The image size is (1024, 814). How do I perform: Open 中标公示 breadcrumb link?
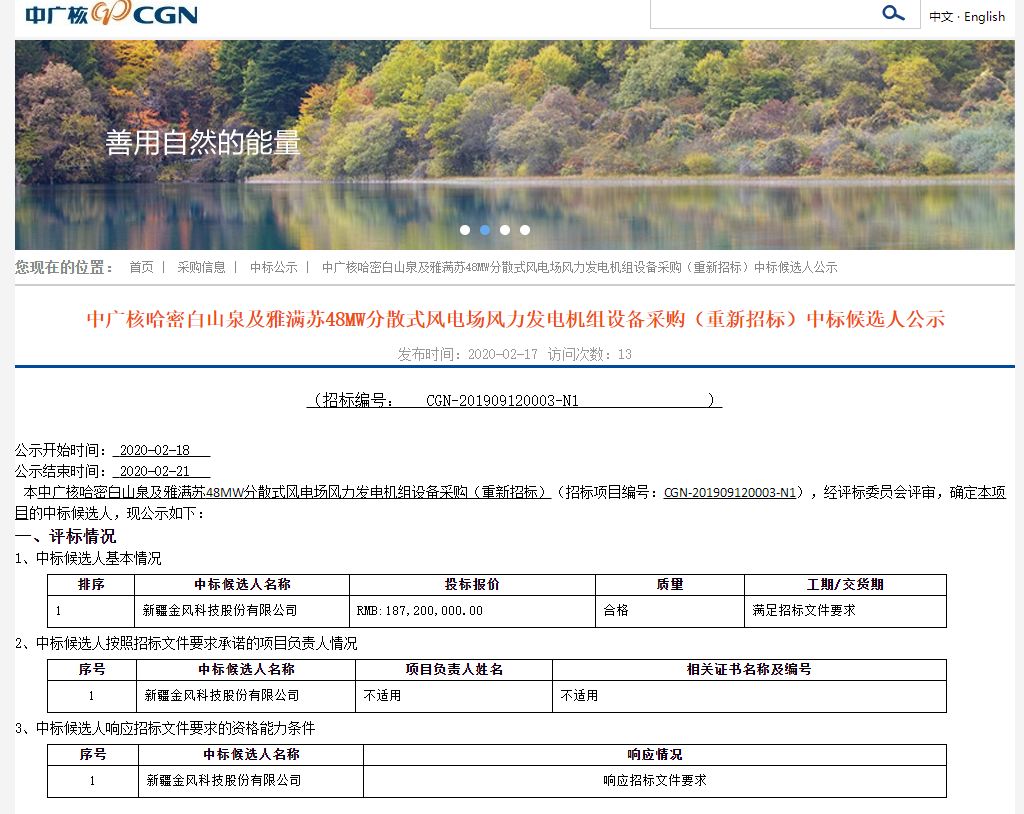point(274,267)
